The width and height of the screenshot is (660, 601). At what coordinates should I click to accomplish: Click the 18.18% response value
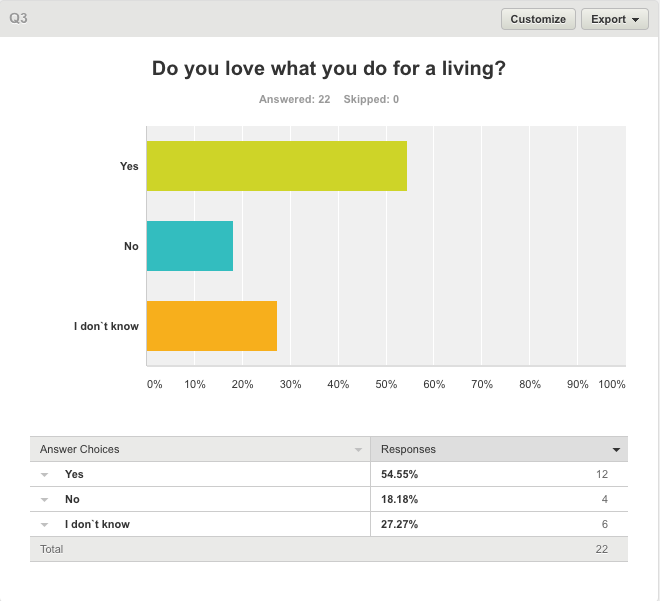[399, 499]
